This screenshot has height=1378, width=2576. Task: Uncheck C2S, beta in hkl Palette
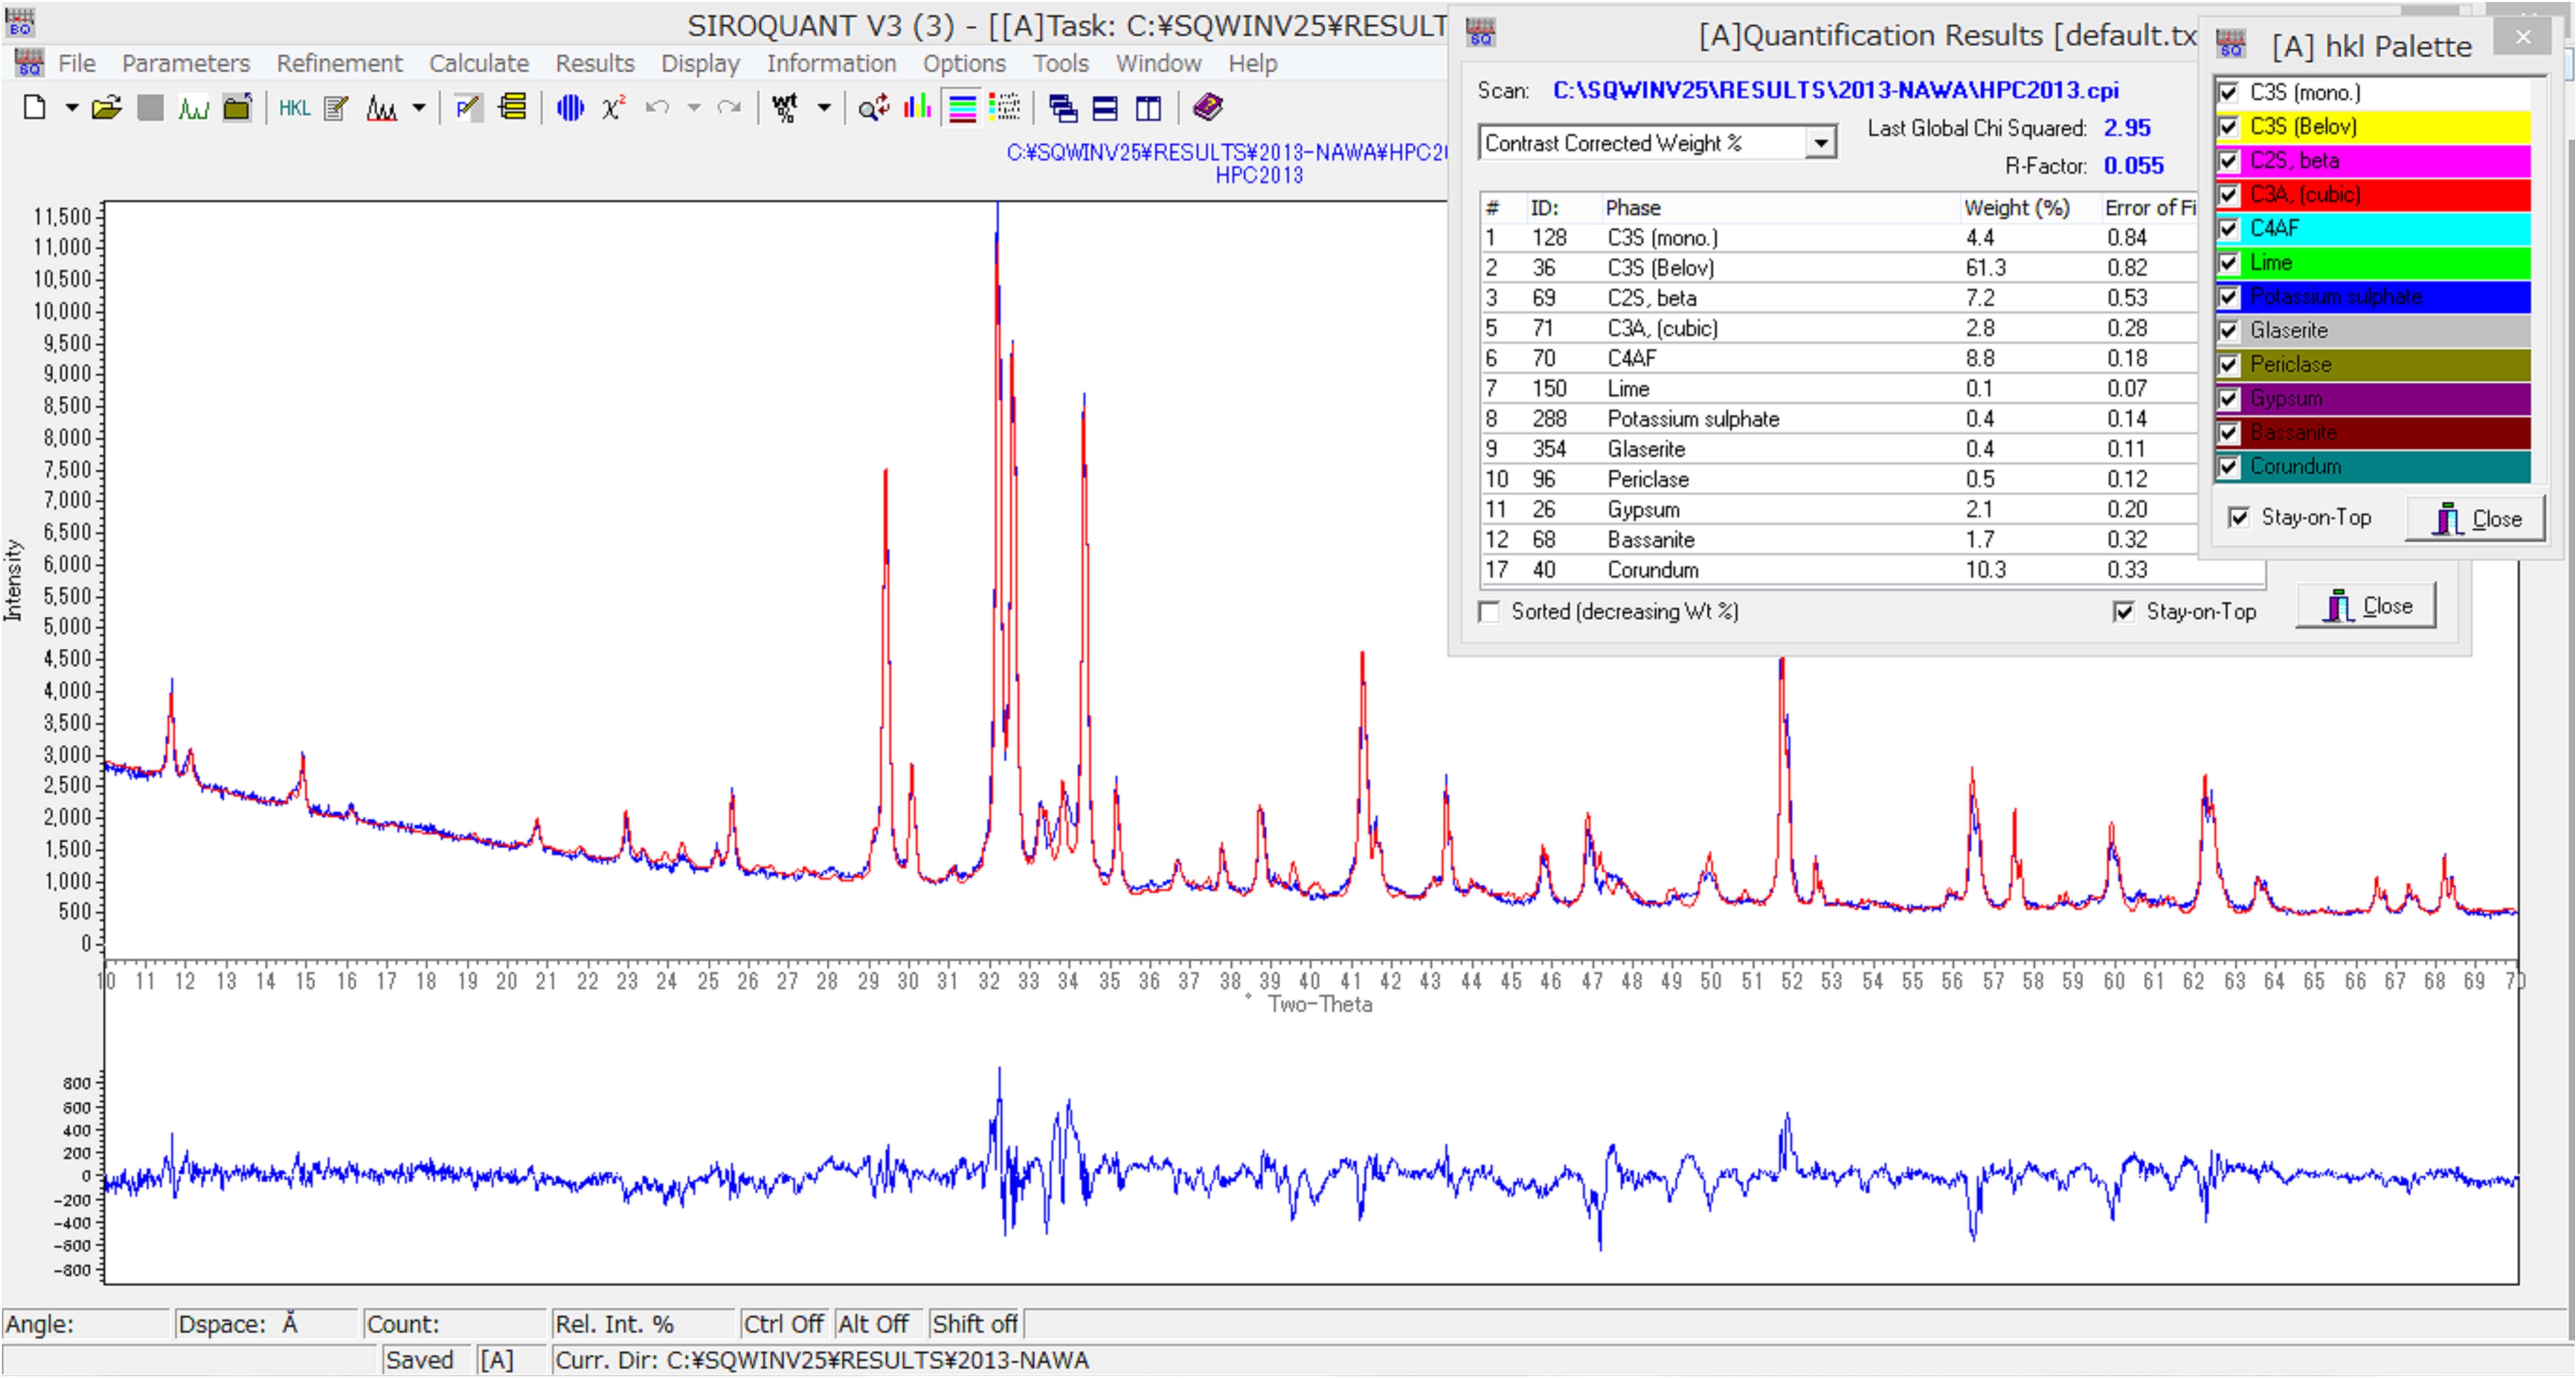coord(2228,161)
